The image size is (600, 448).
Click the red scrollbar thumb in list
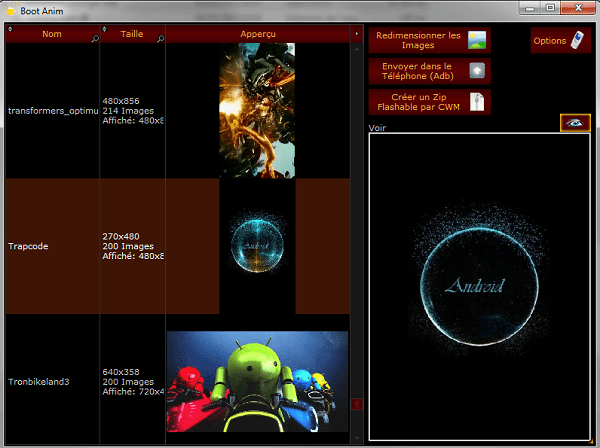point(358,404)
